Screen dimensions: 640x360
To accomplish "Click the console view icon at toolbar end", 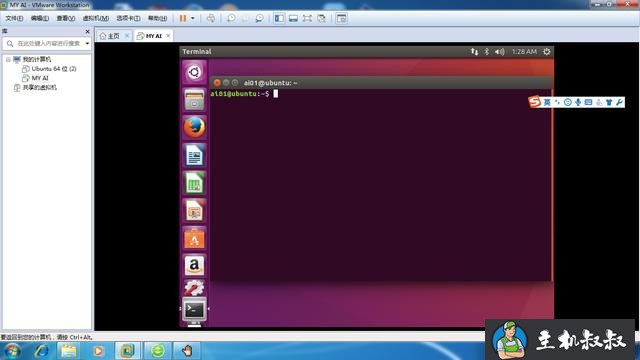I will click(341, 18).
